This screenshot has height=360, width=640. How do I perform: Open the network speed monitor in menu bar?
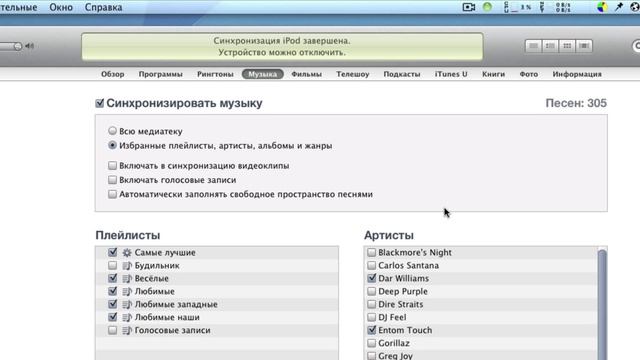click(556, 7)
